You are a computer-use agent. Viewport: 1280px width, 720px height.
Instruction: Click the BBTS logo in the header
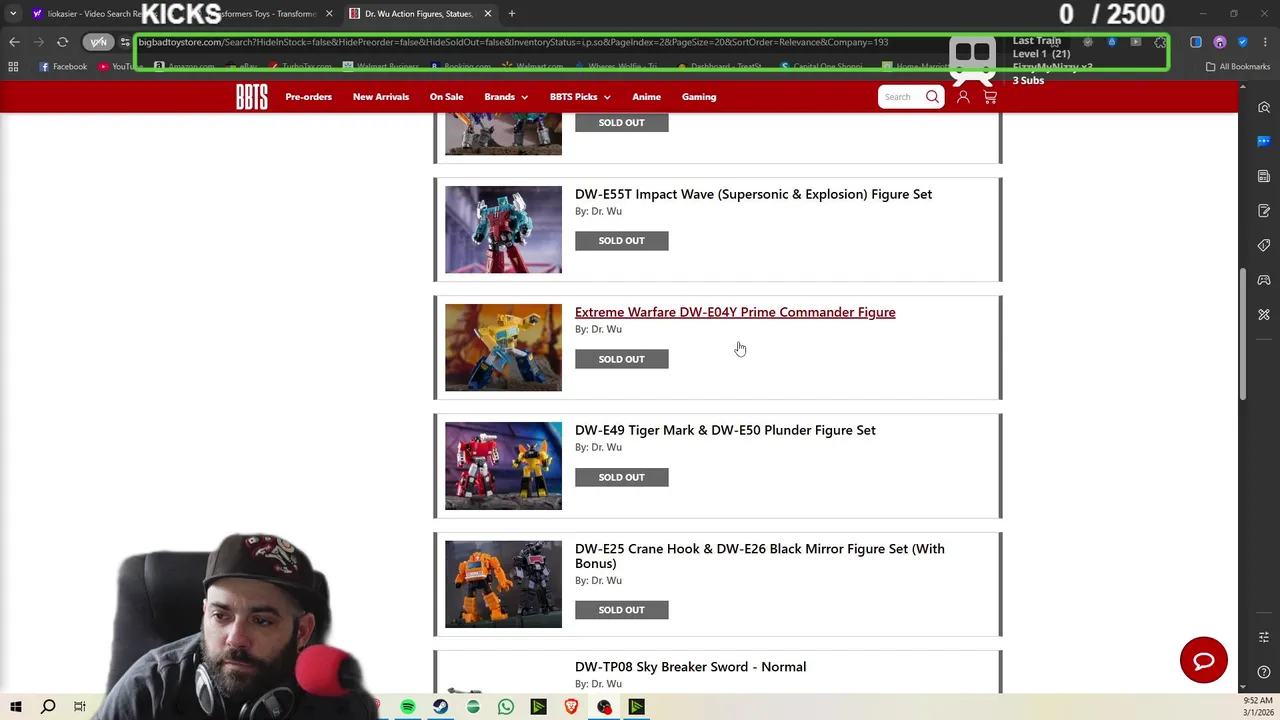(251, 97)
